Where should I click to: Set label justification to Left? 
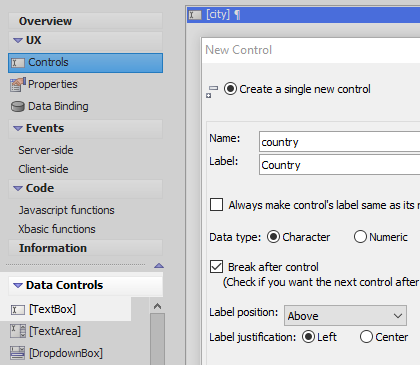pos(308,337)
